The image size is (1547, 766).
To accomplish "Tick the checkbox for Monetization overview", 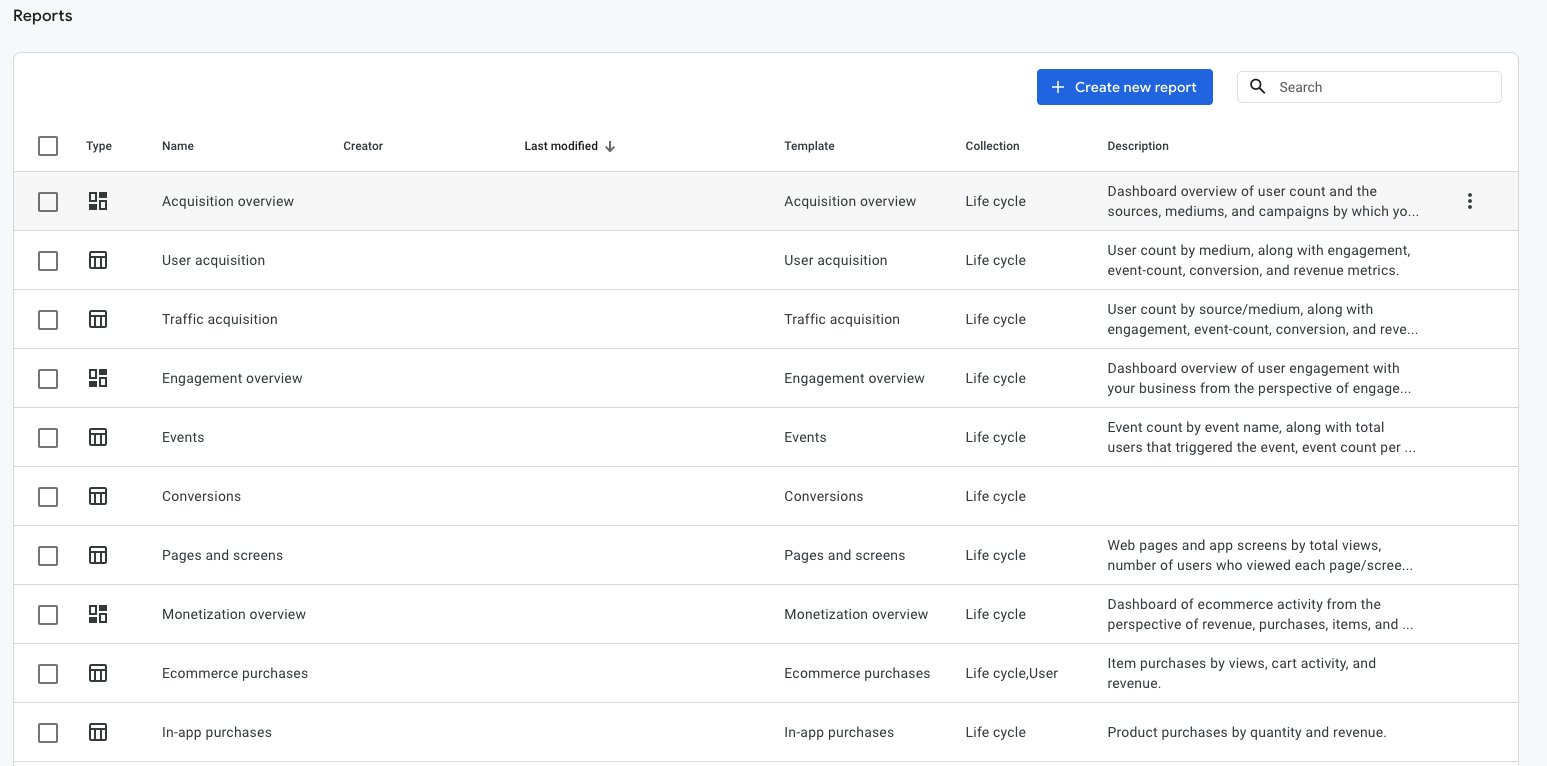I will tap(48, 614).
